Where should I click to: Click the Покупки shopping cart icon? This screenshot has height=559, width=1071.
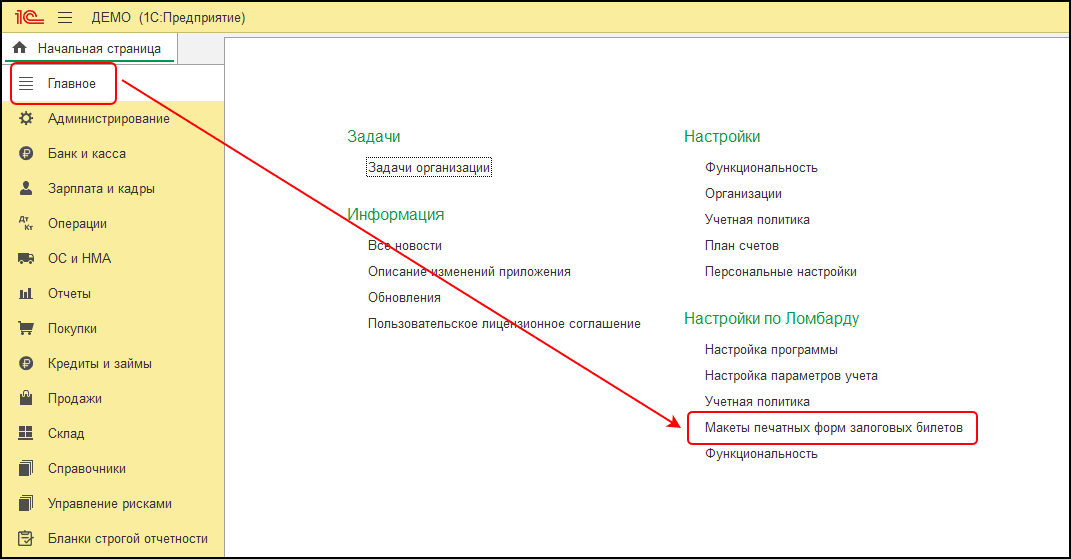coord(26,328)
